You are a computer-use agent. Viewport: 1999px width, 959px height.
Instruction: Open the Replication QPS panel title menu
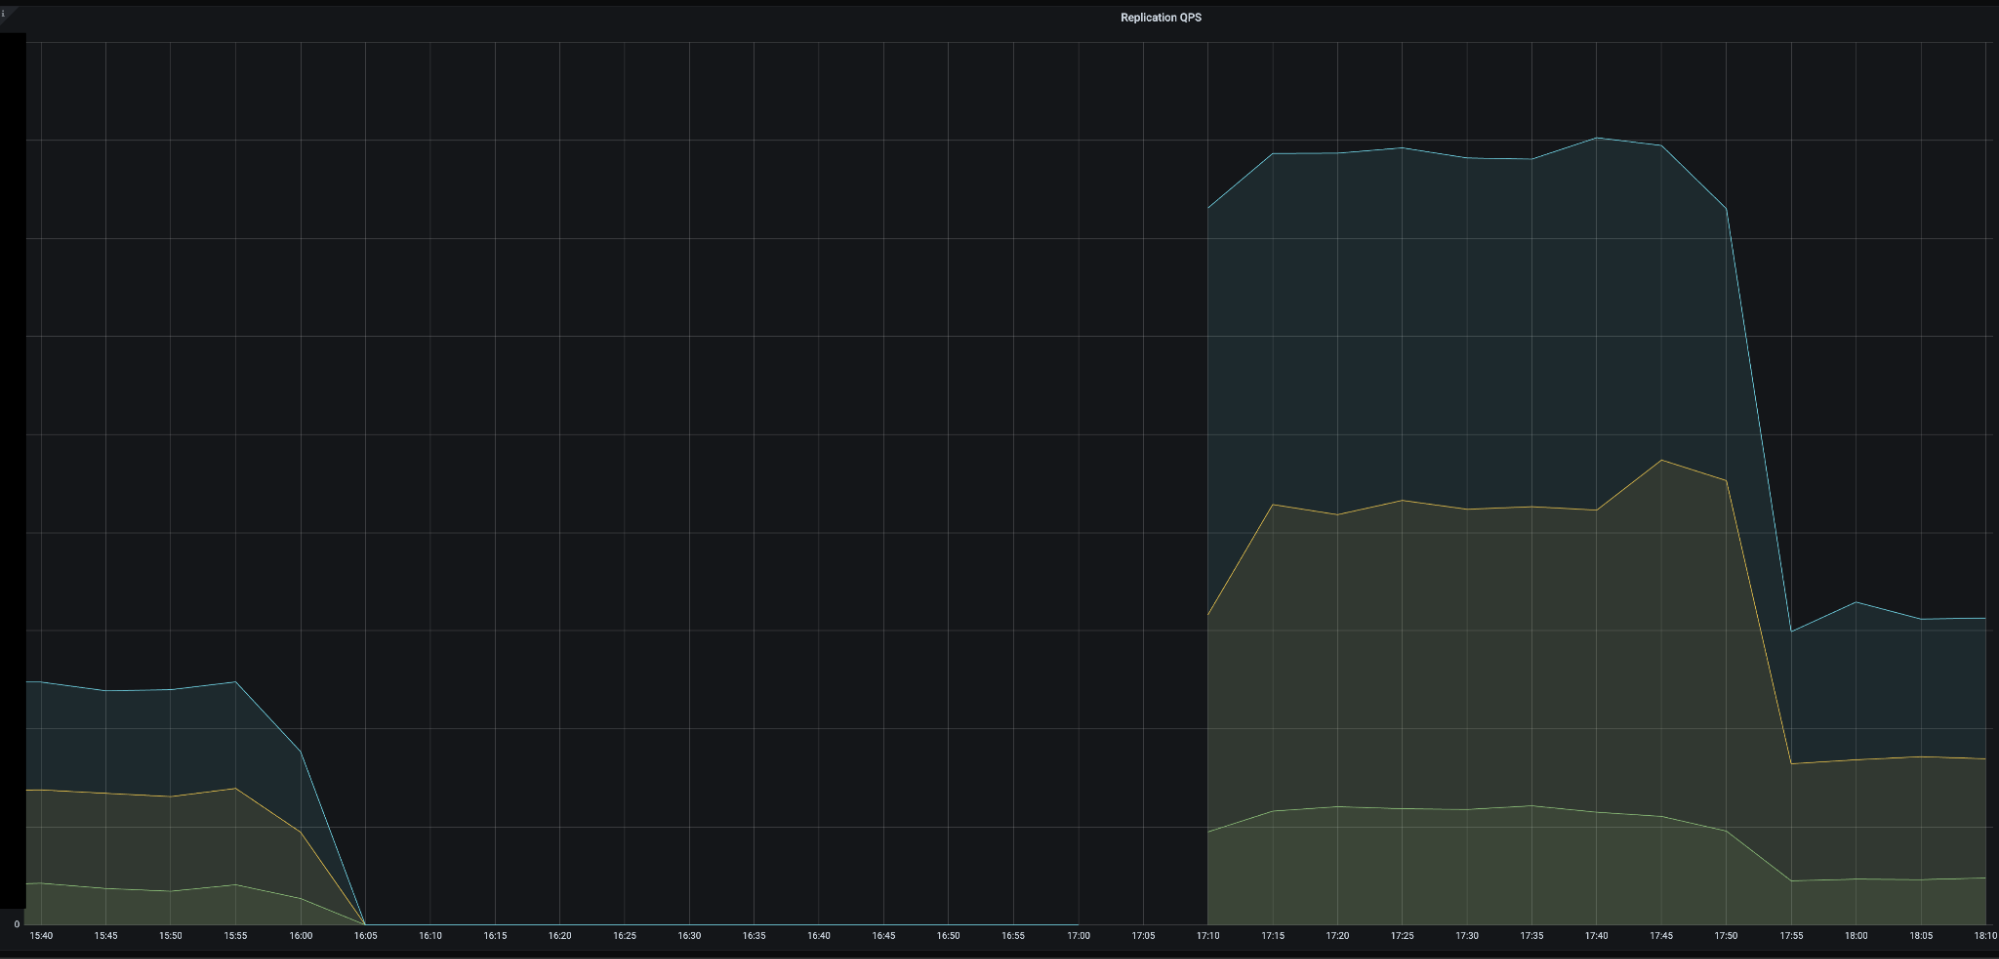click(x=1160, y=18)
